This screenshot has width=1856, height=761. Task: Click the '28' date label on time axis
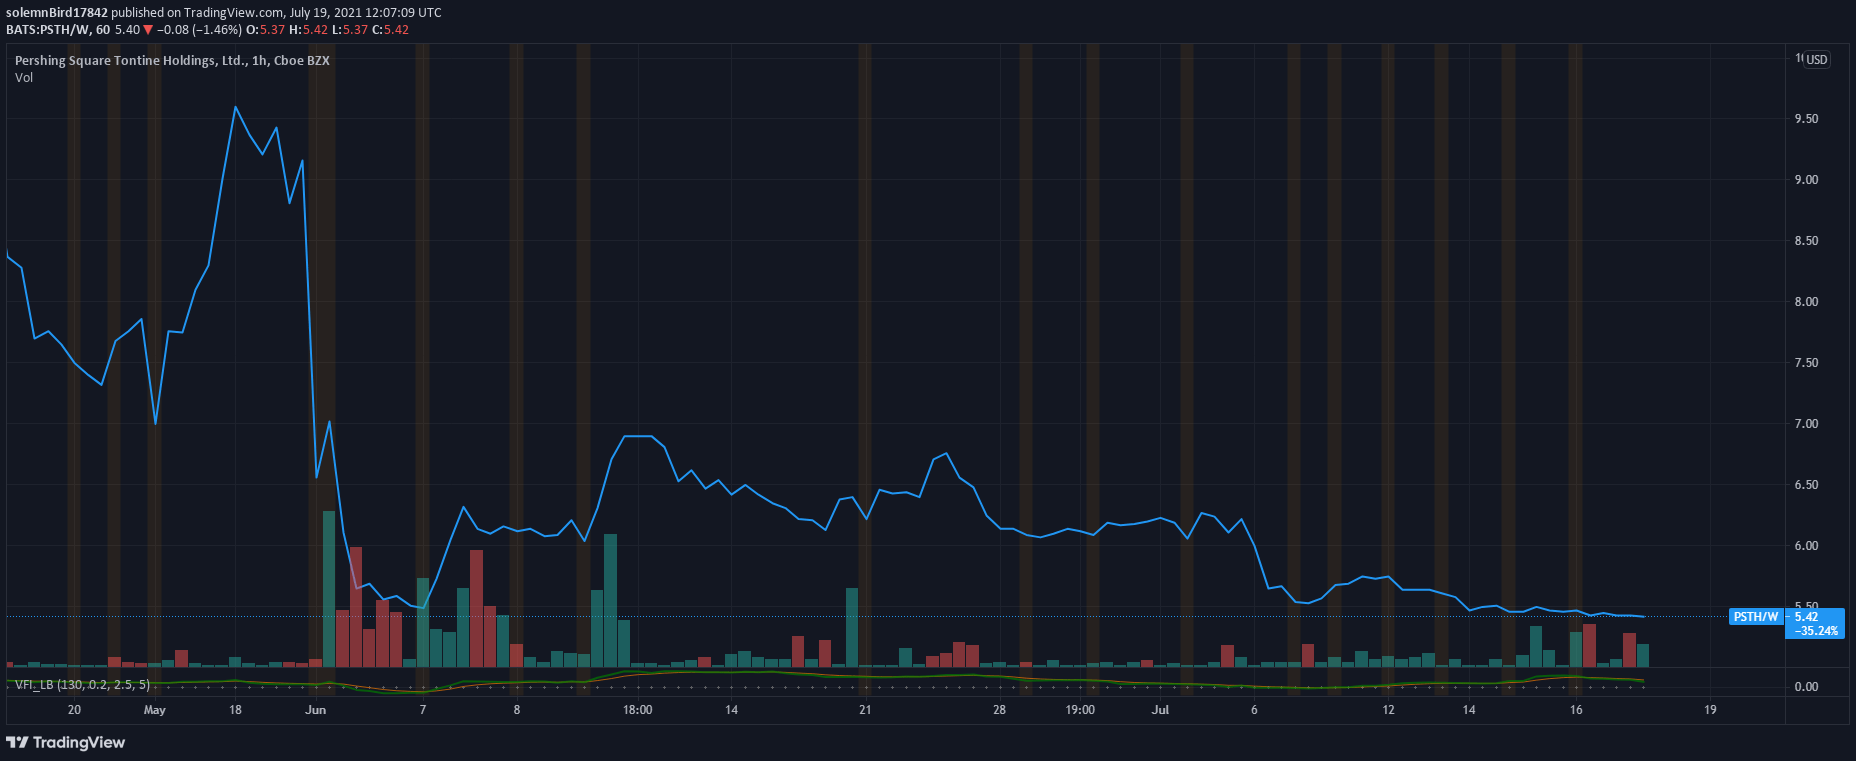click(x=999, y=710)
